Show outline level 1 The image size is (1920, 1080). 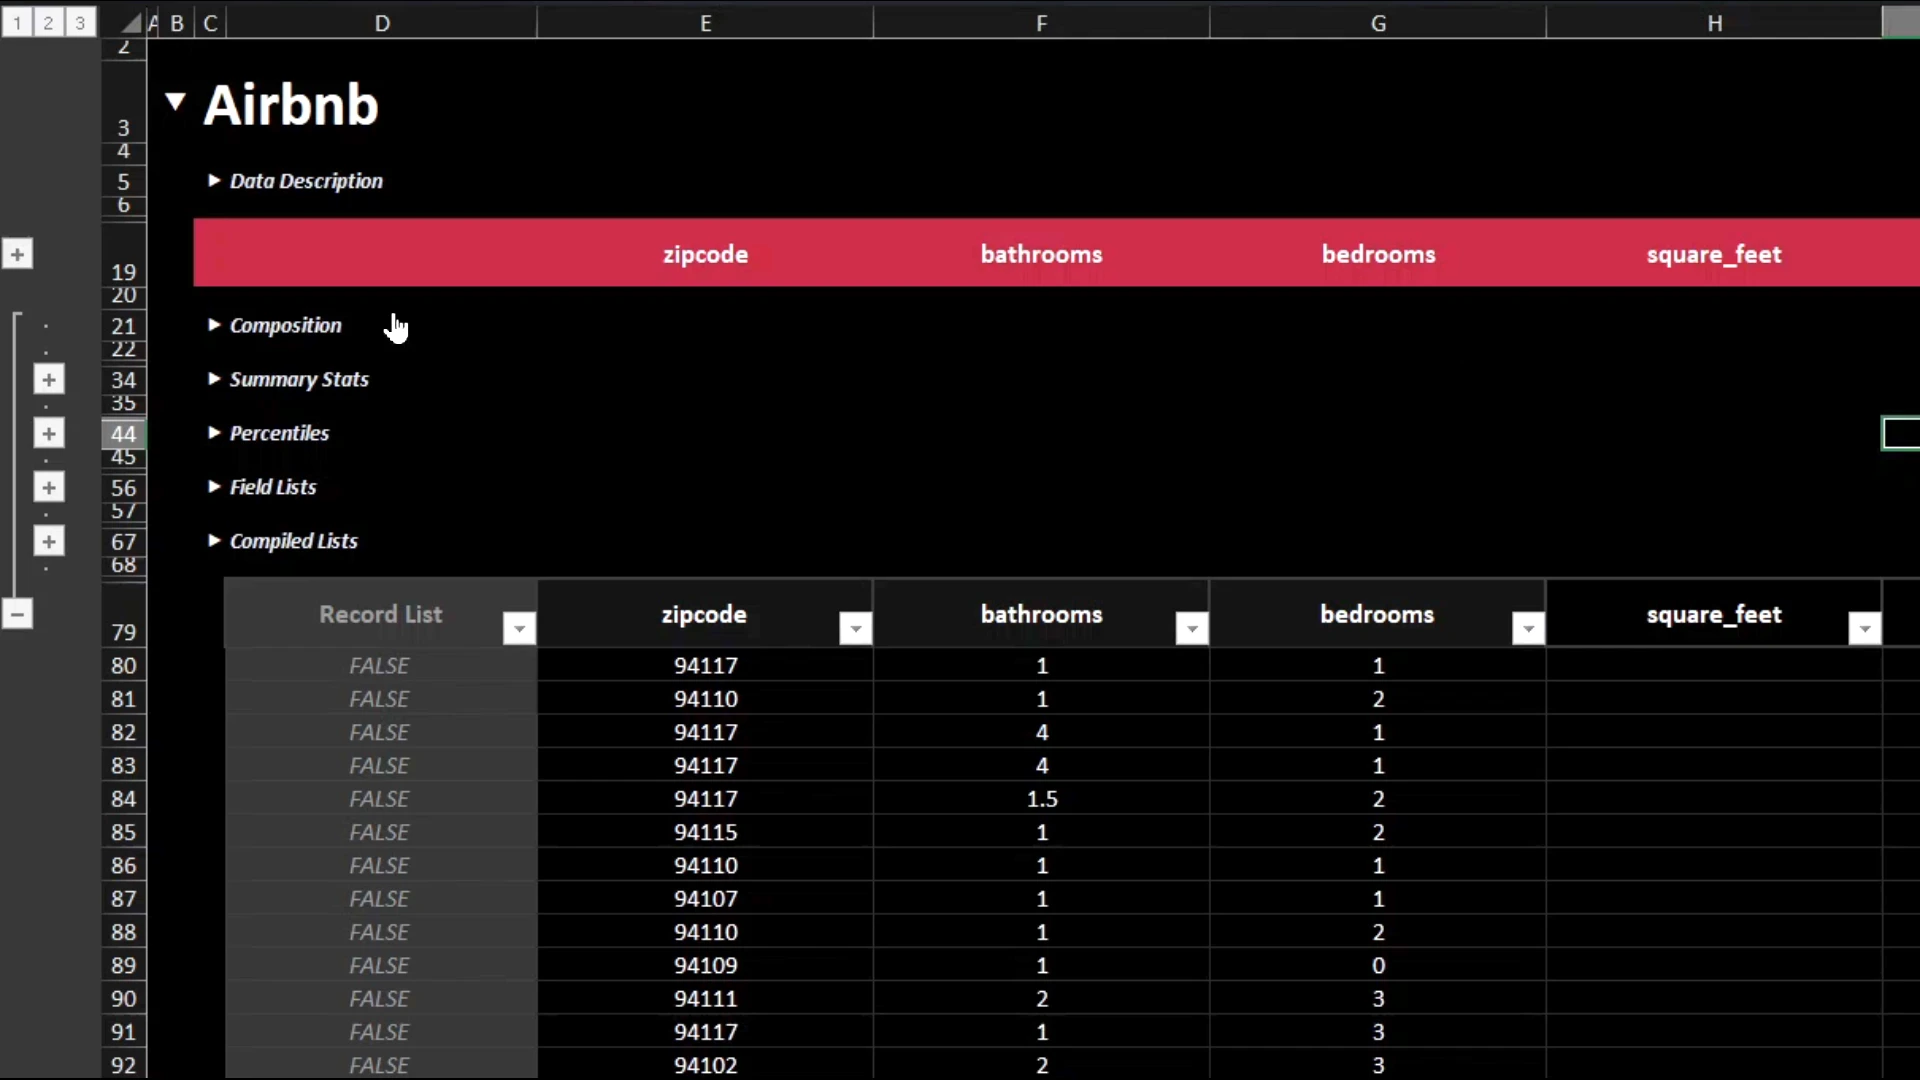[x=17, y=23]
